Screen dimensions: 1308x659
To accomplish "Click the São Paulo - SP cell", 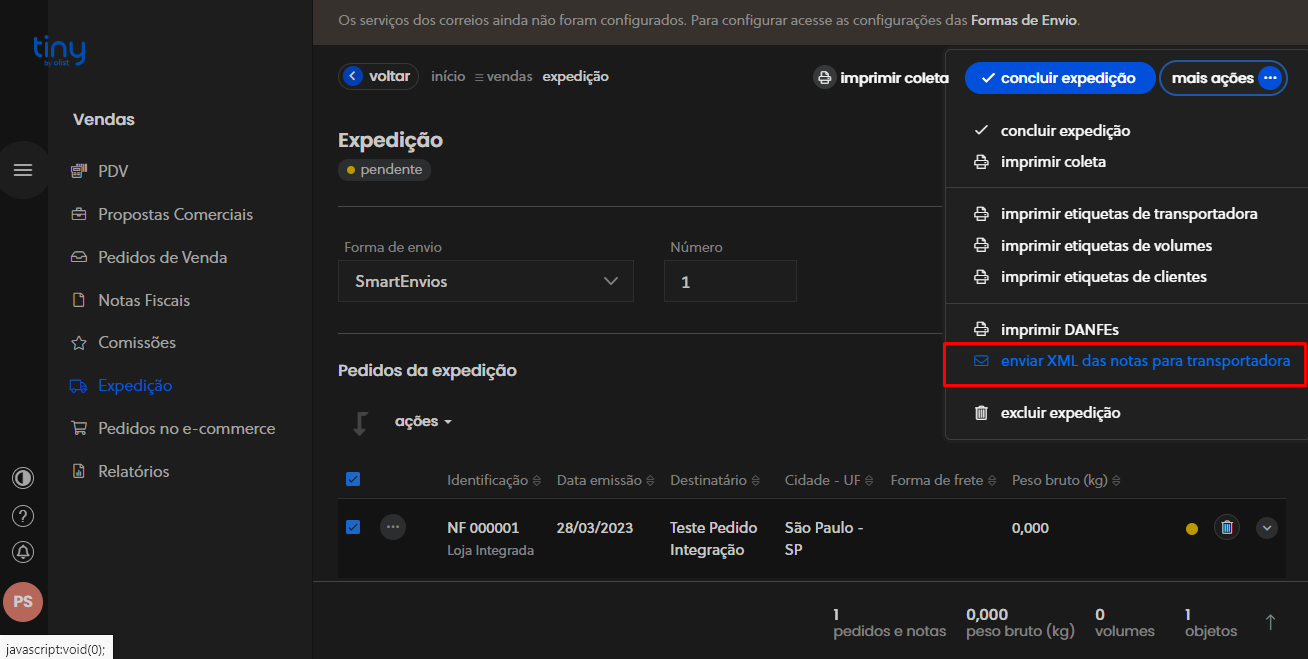I will pyautogui.click(x=824, y=539).
